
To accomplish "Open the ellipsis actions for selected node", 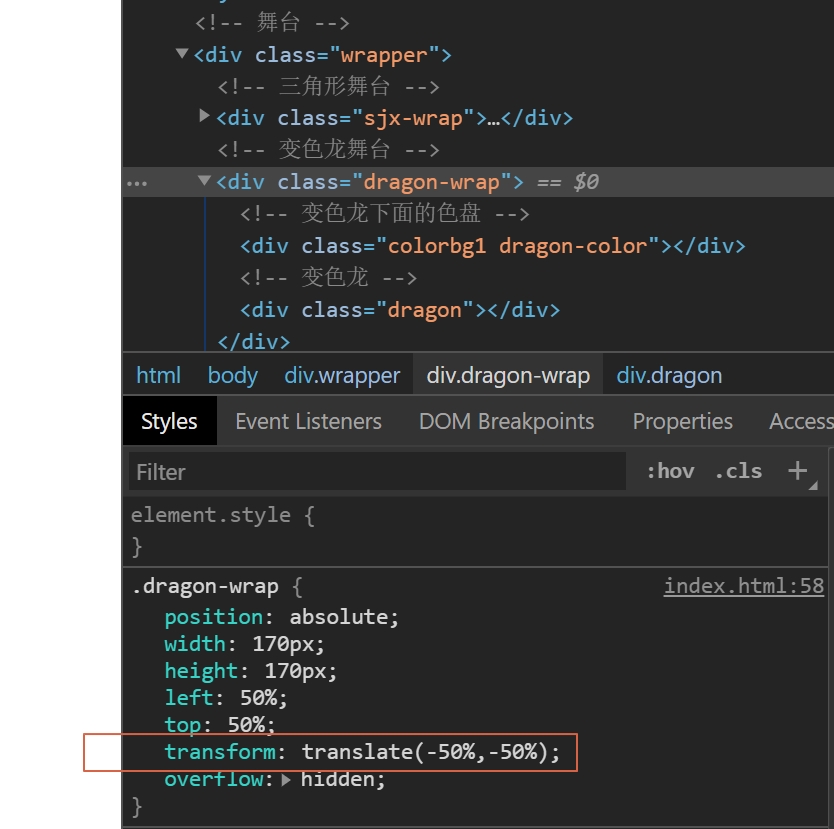I will [x=137, y=184].
